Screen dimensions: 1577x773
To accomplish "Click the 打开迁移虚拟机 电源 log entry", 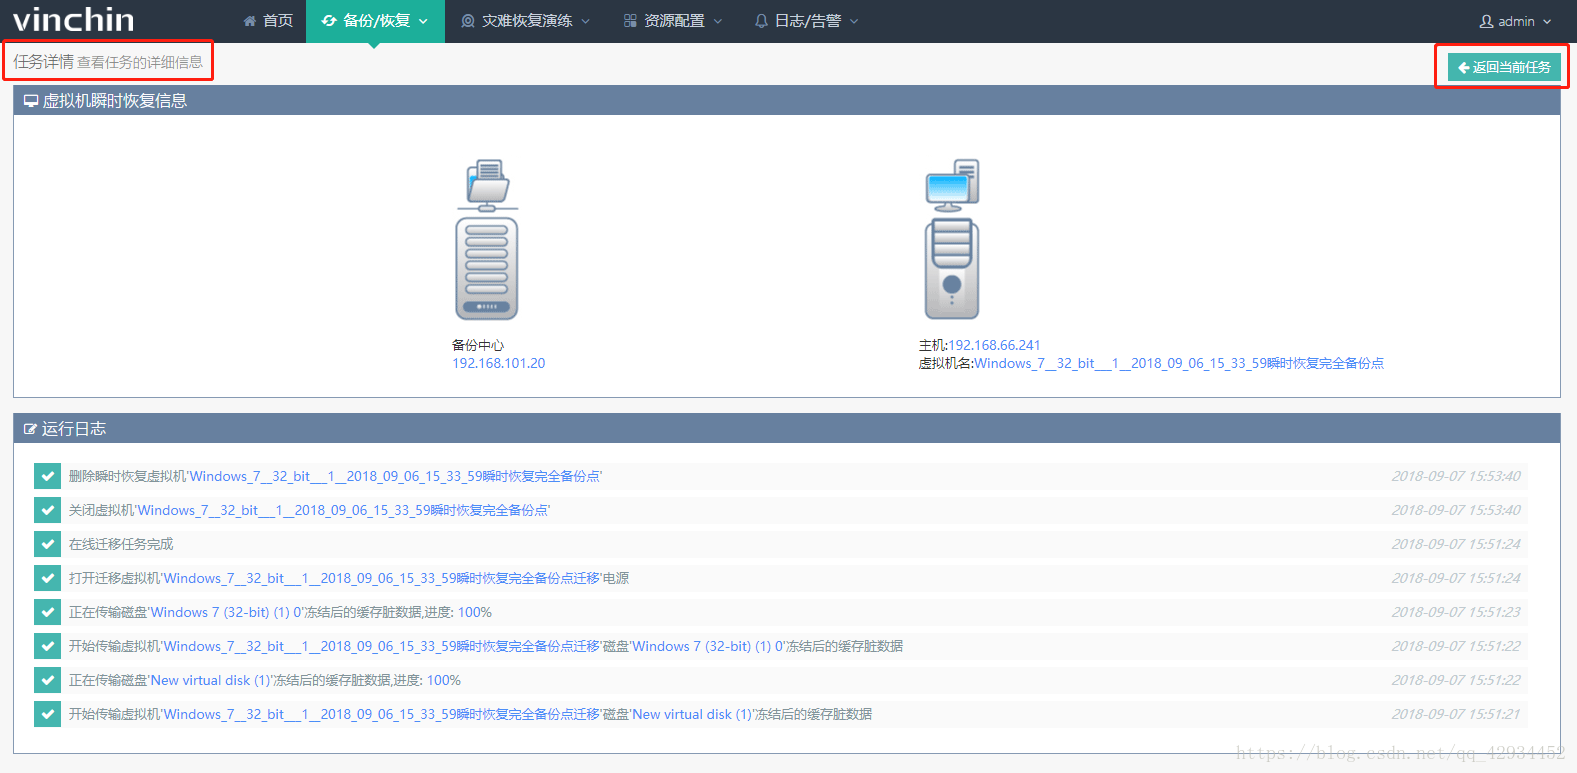I will coord(348,578).
